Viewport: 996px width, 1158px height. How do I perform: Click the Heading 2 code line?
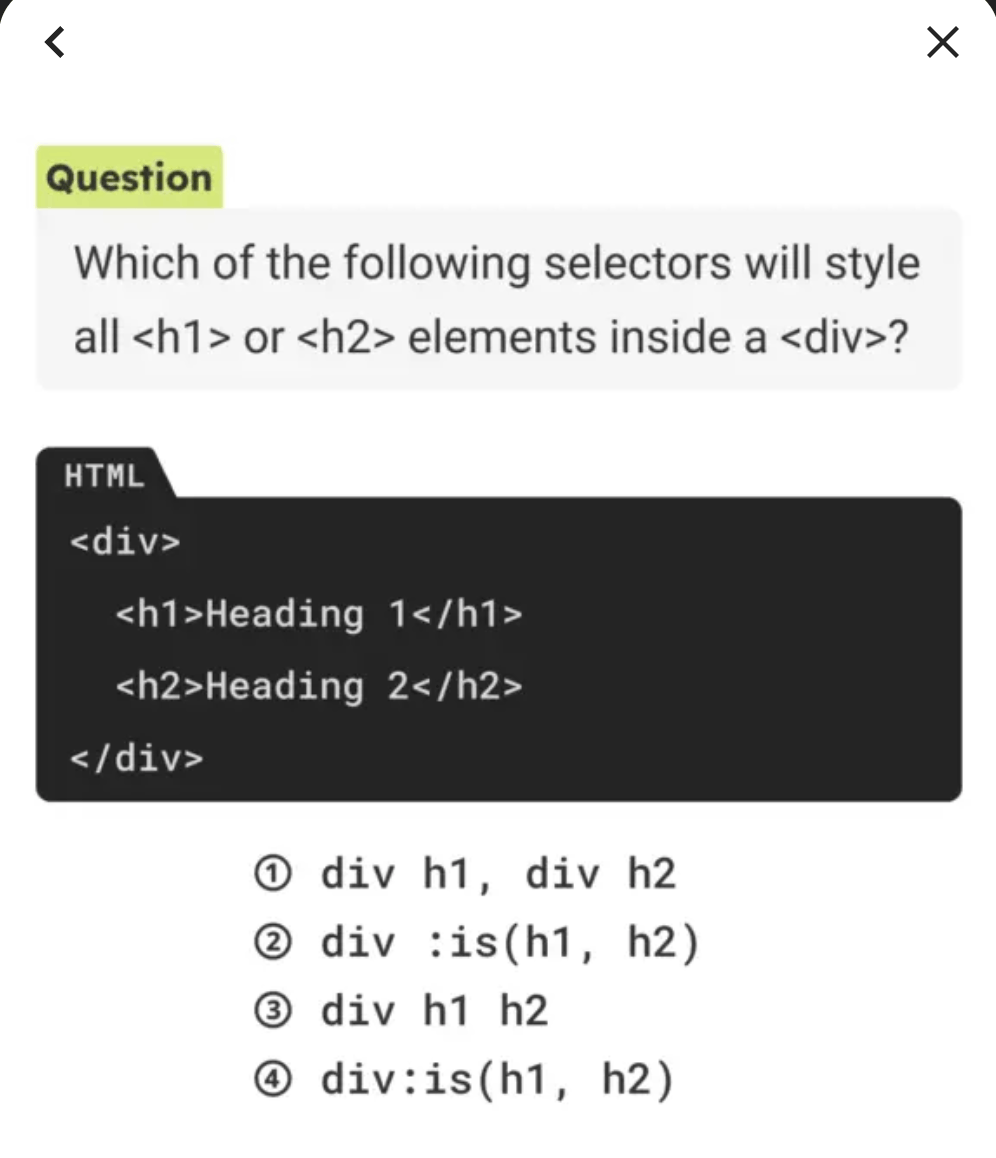(x=319, y=686)
